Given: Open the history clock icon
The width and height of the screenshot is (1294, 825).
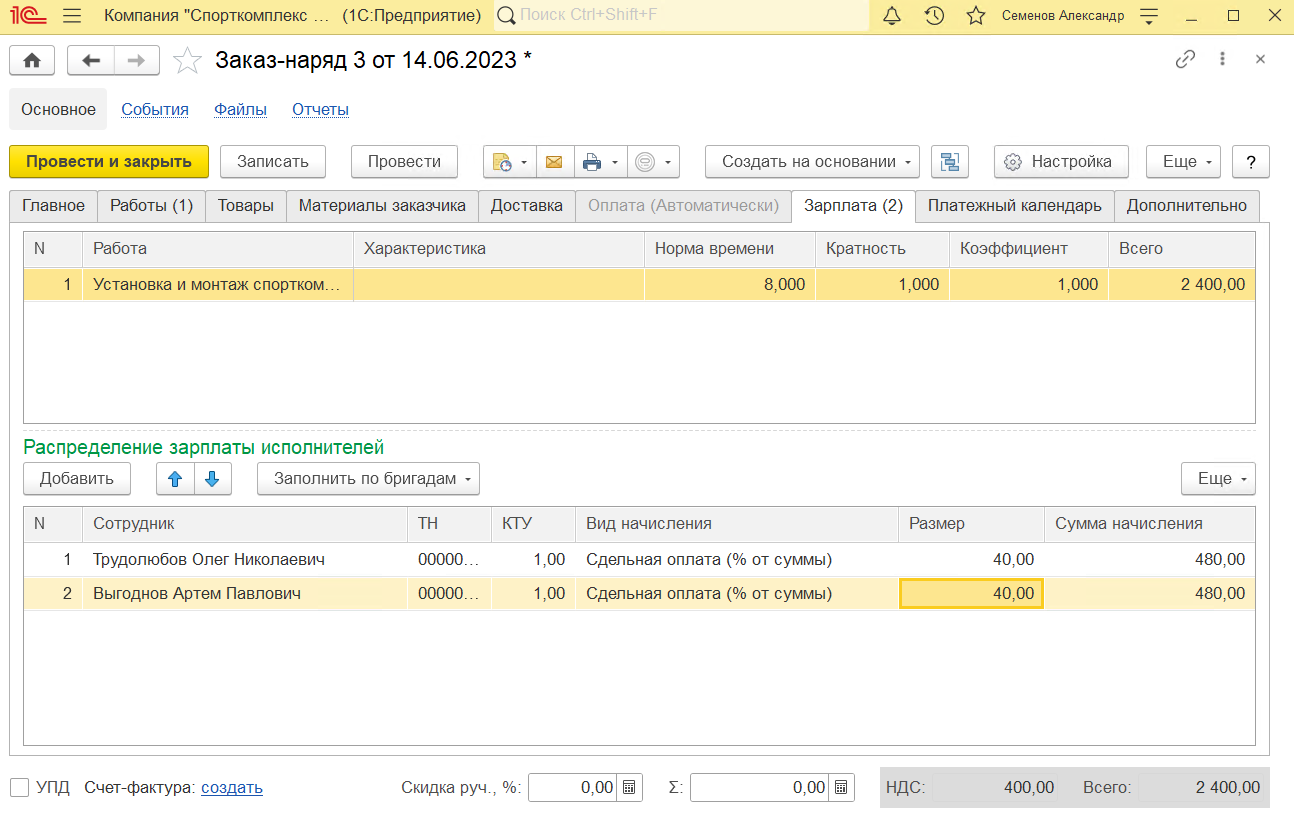Looking at the screenshot, I should pos(935,16).
